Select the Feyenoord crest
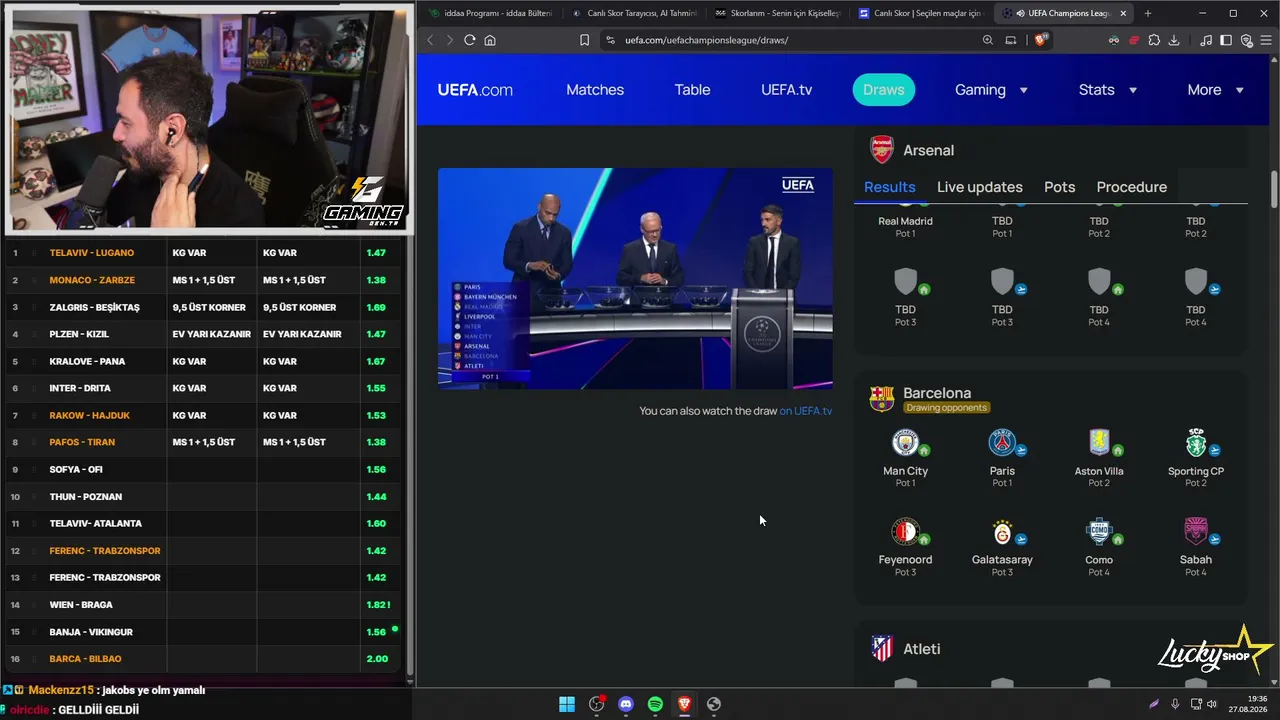The width and height of the screenshot is (1280, 720). point(905,531)
